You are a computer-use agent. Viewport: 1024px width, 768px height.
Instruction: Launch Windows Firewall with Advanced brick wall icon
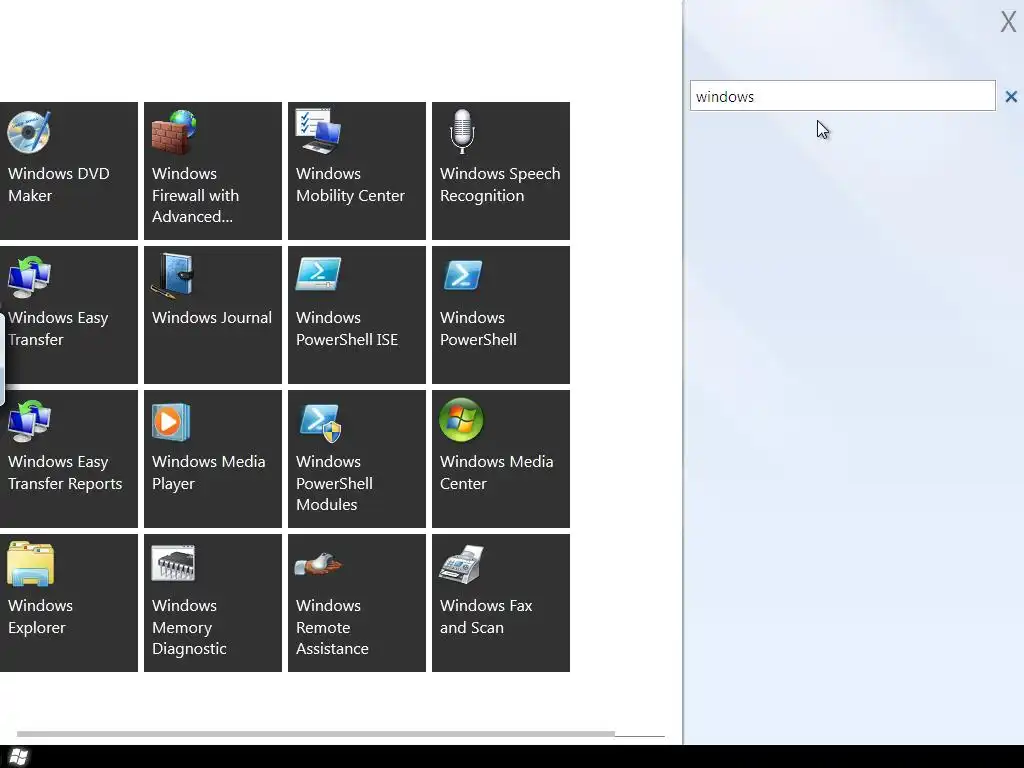174,132
